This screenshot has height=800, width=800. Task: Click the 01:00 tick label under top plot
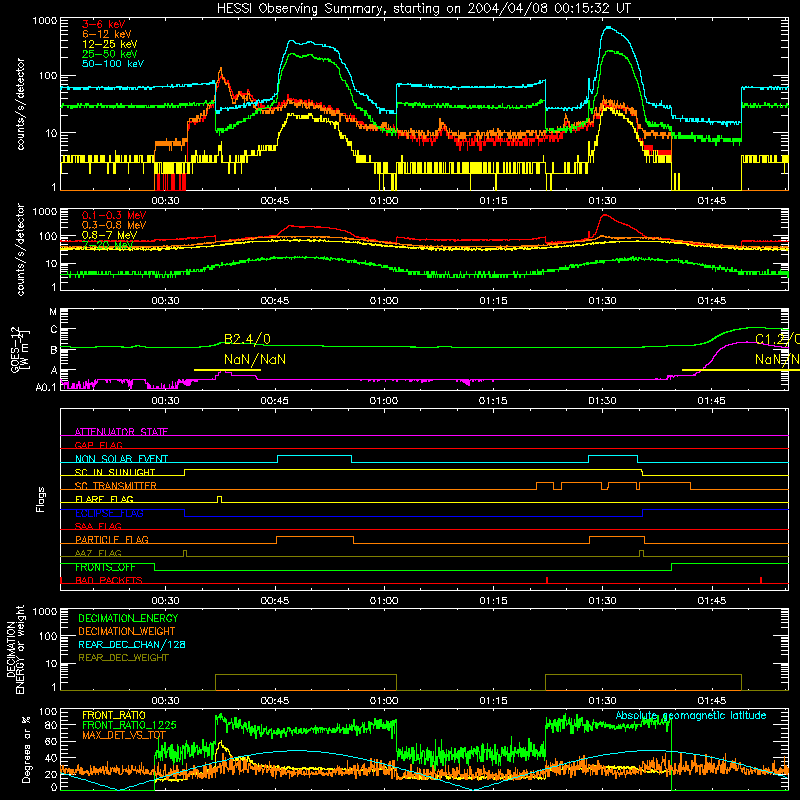(384, 201)
